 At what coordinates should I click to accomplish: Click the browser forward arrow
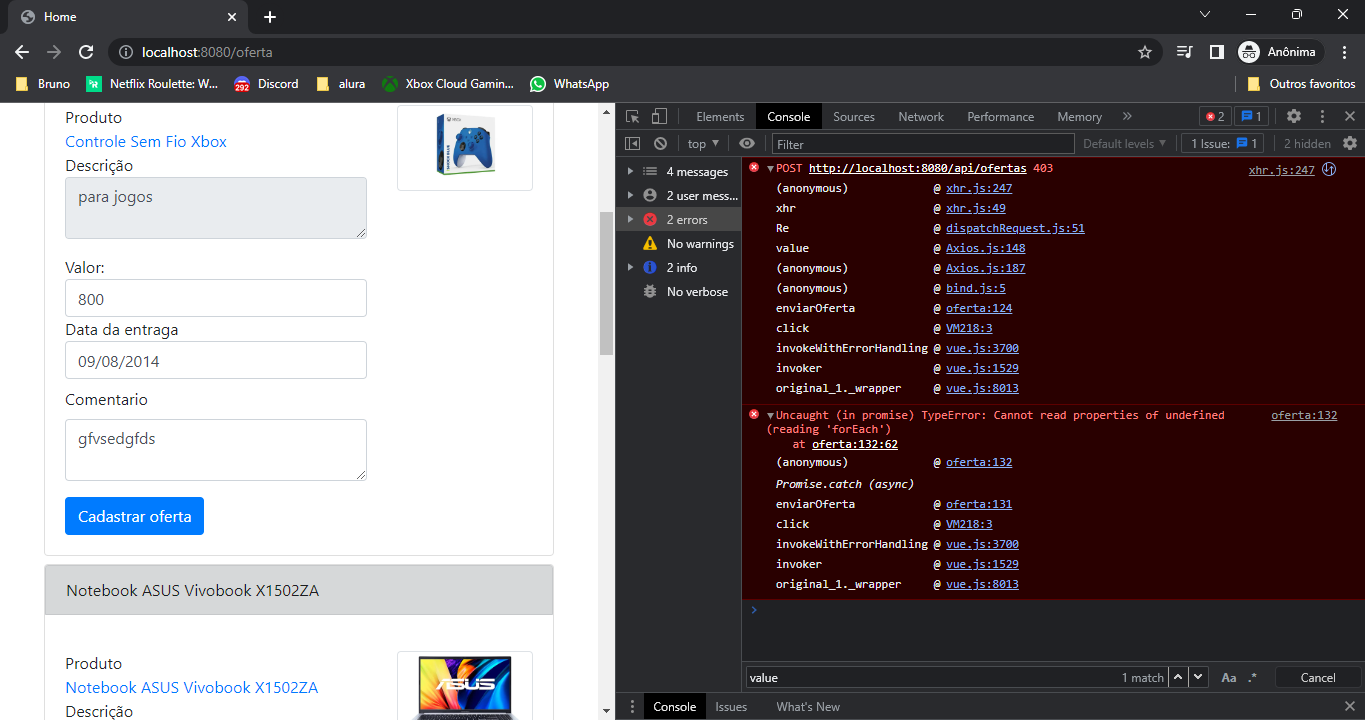(54, 52)
